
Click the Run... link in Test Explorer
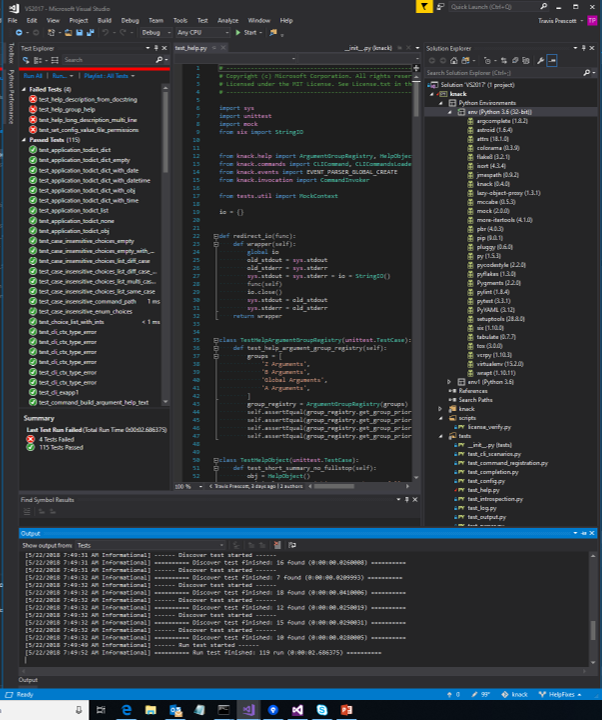coord(60,76)
